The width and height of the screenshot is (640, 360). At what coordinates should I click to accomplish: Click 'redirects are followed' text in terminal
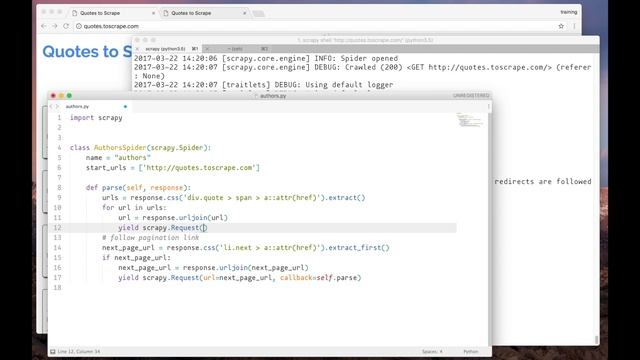pyautogui.click(x=543, y=182)
